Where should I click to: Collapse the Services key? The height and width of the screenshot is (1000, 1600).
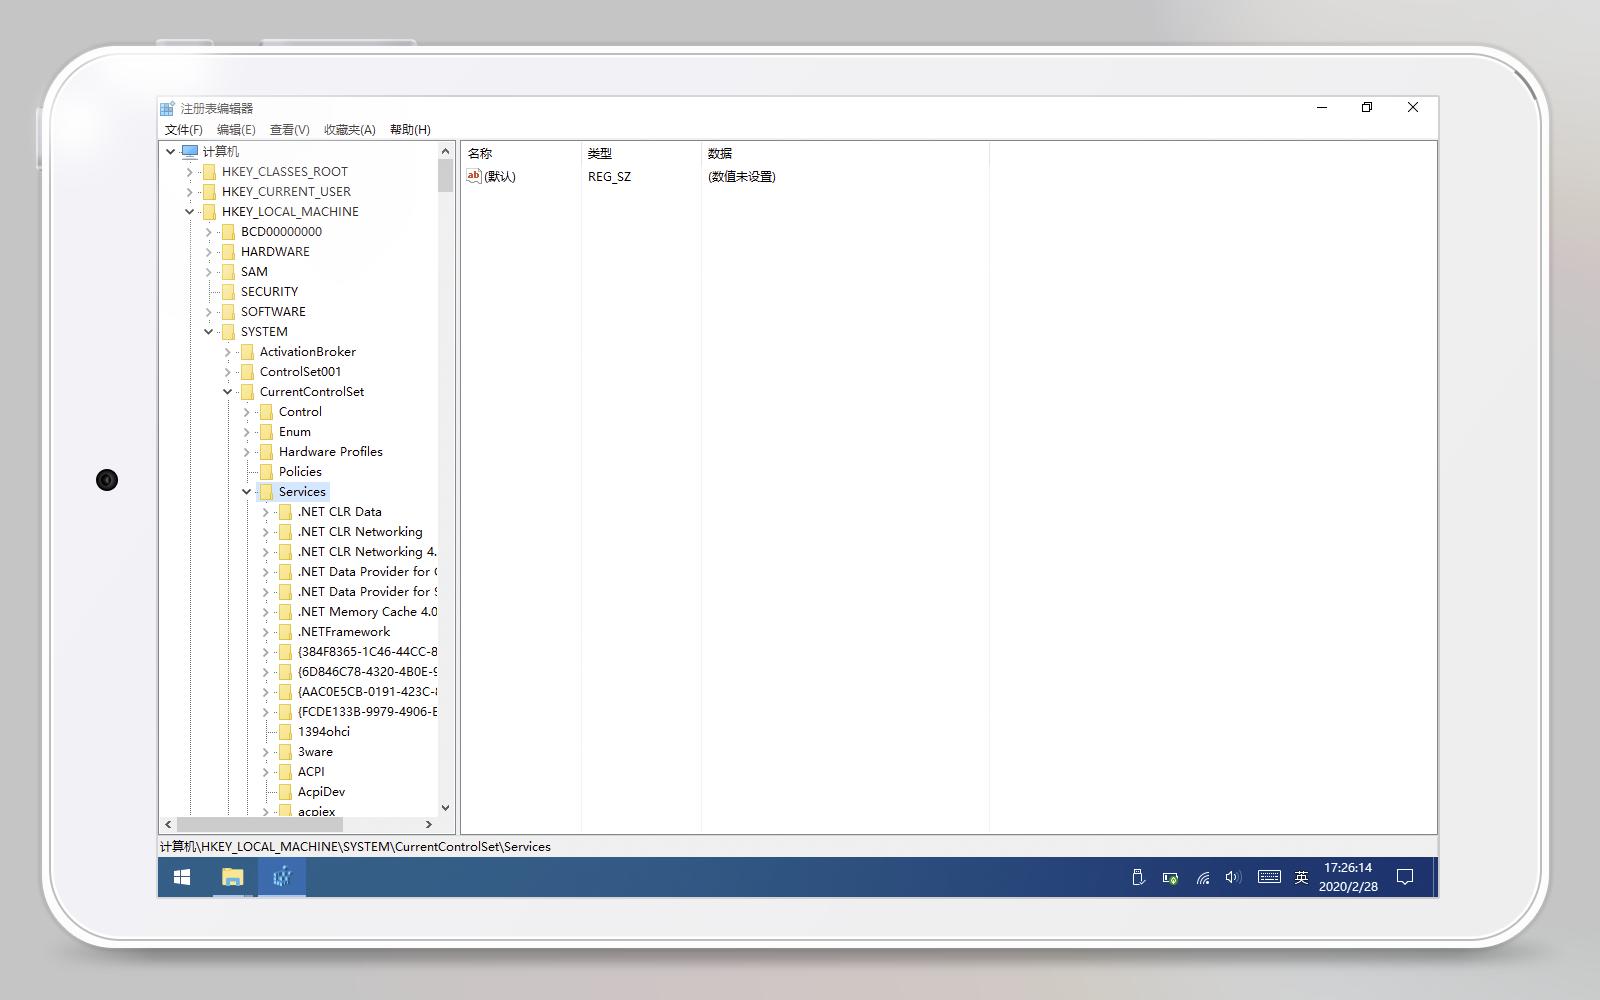tap(246, 491)
